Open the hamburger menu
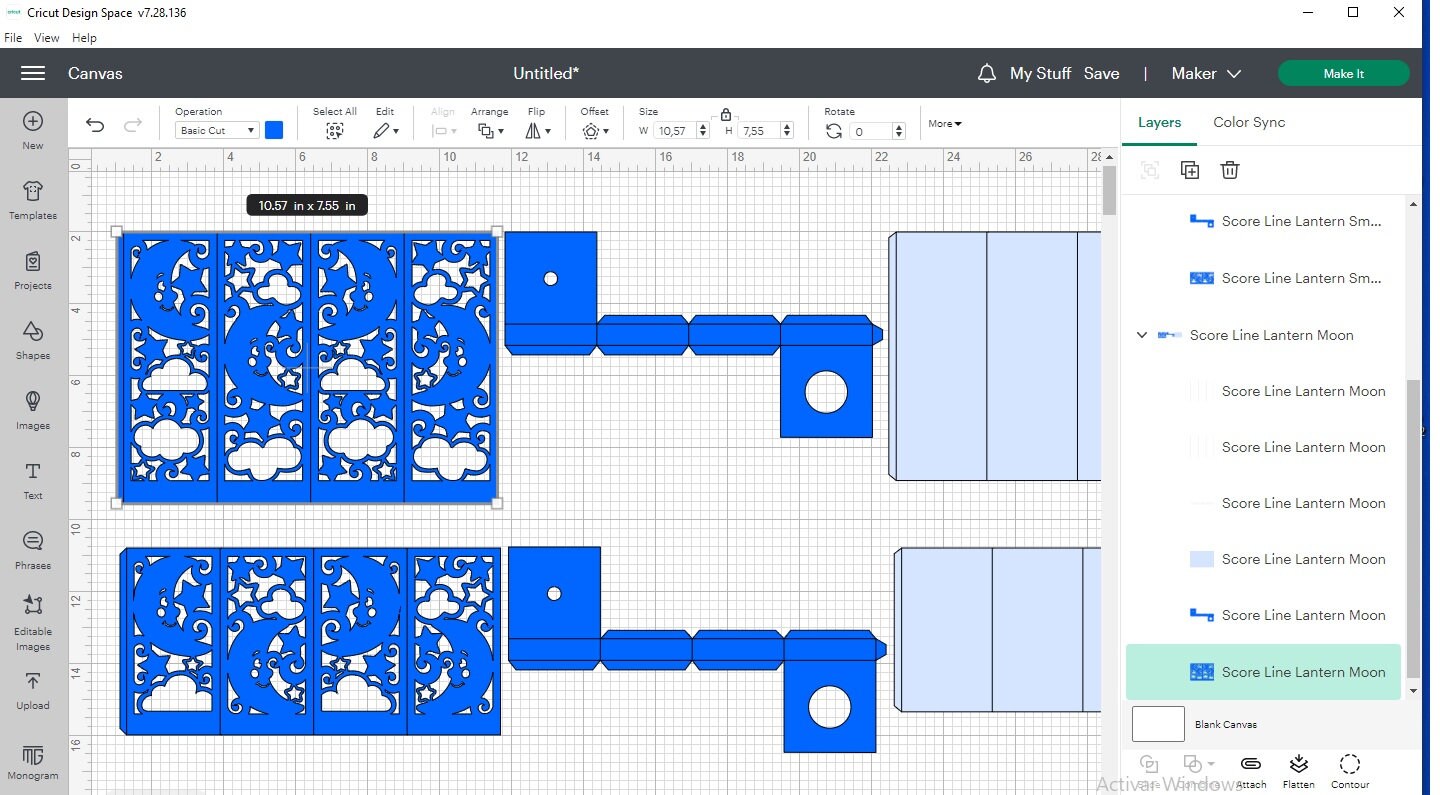Image resolution: width=1440 pixels, height=795 pixels. (33, 73)
